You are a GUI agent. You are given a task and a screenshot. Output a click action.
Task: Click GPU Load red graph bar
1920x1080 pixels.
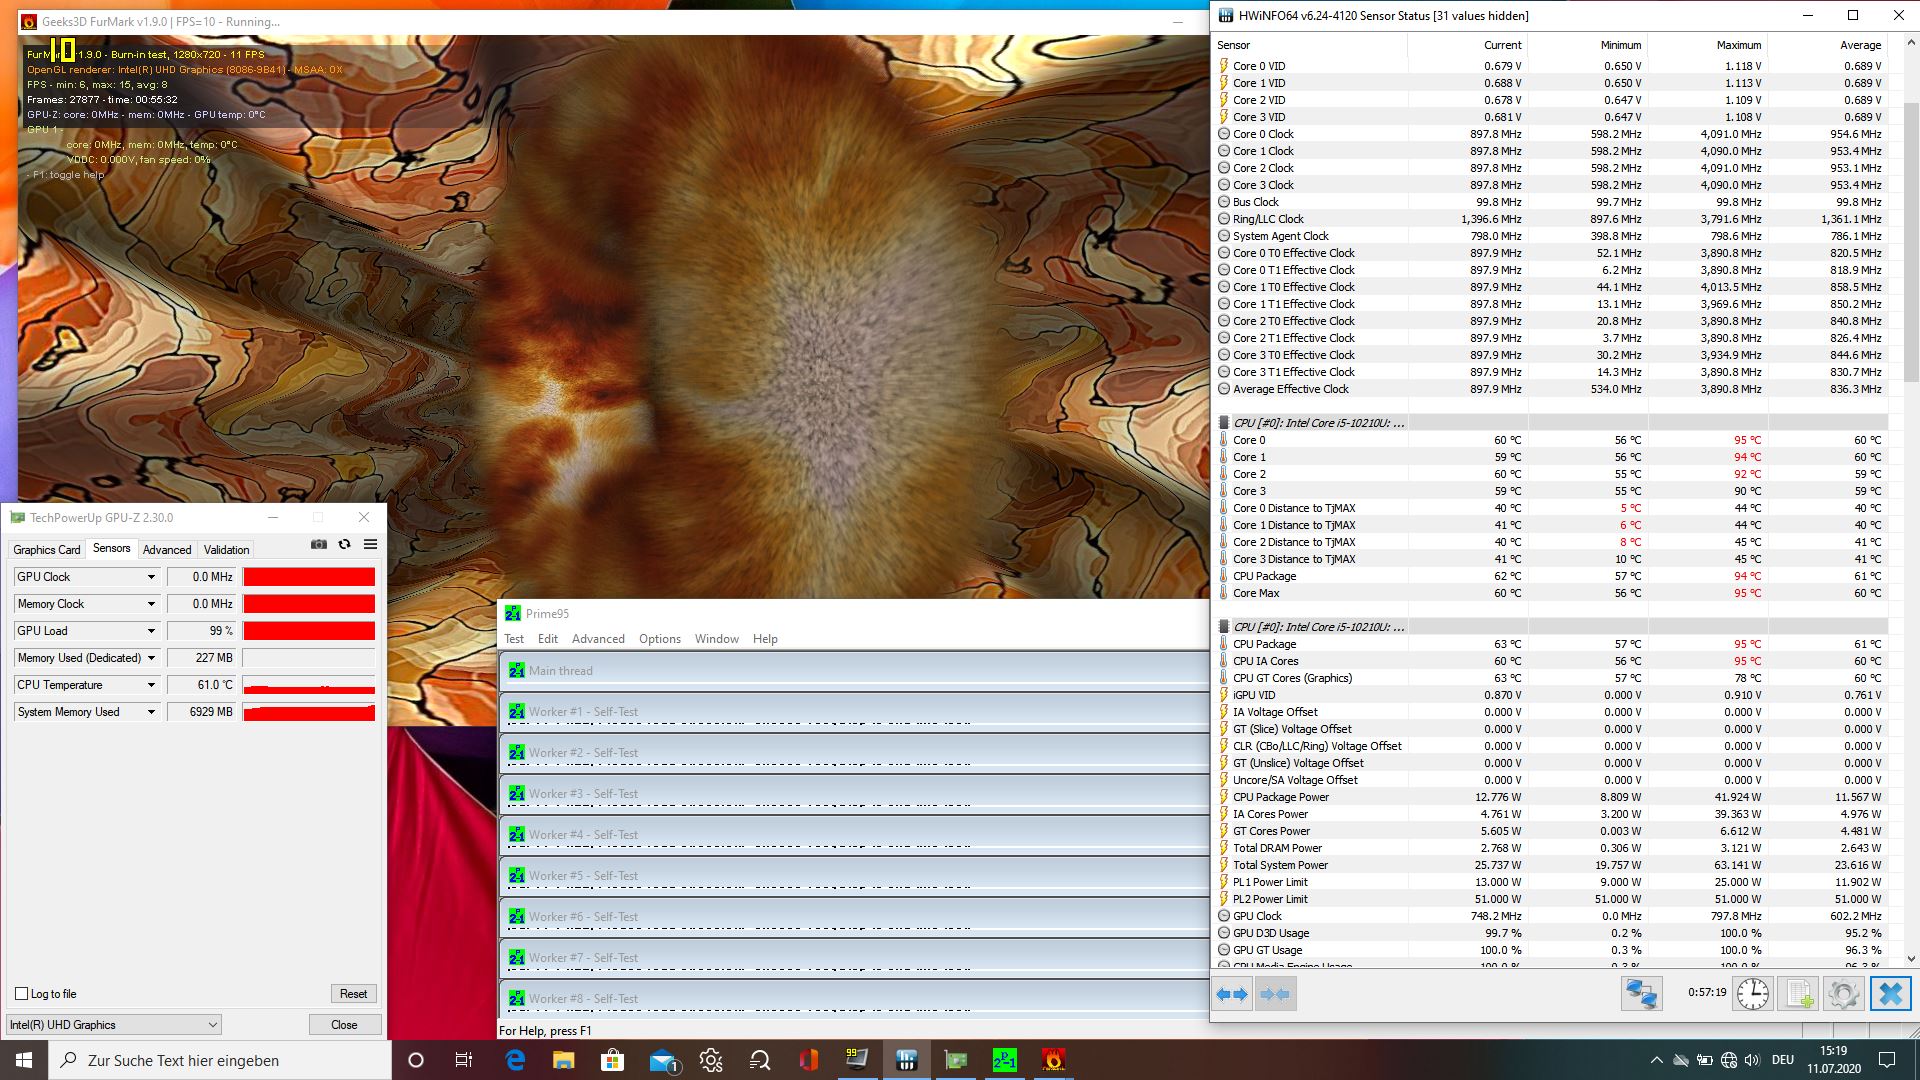tap(309, 631)
